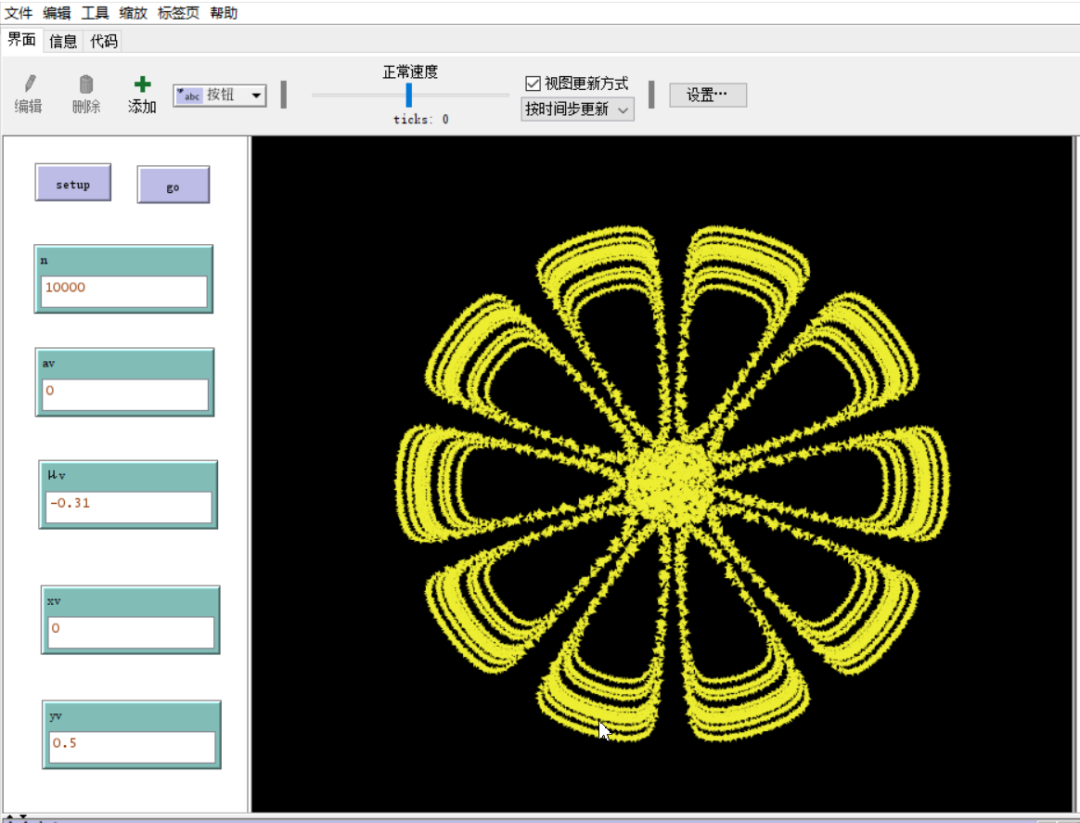
Task: Switch to the 代码 tab
Action: [104, 41]
